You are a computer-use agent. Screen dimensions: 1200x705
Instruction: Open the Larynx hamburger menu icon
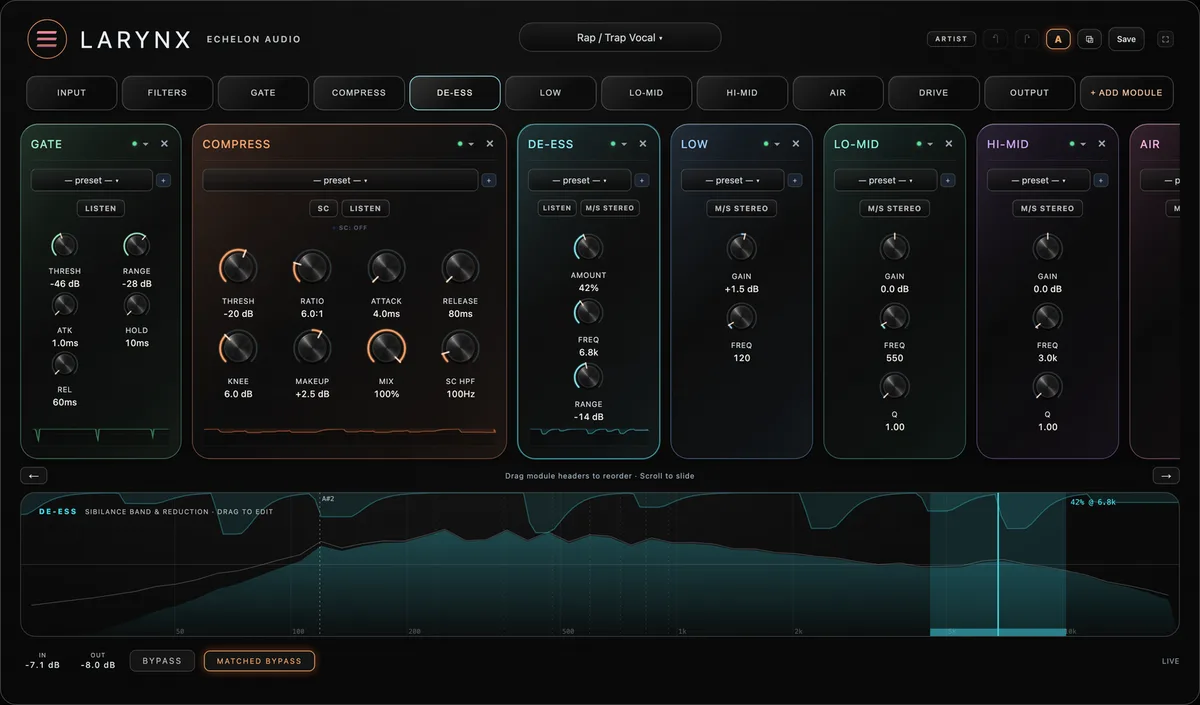click(47, 39)
